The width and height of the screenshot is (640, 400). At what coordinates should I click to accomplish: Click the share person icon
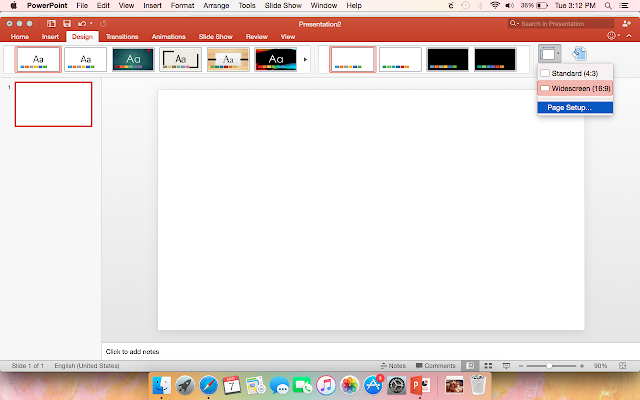tap(626, 24)
